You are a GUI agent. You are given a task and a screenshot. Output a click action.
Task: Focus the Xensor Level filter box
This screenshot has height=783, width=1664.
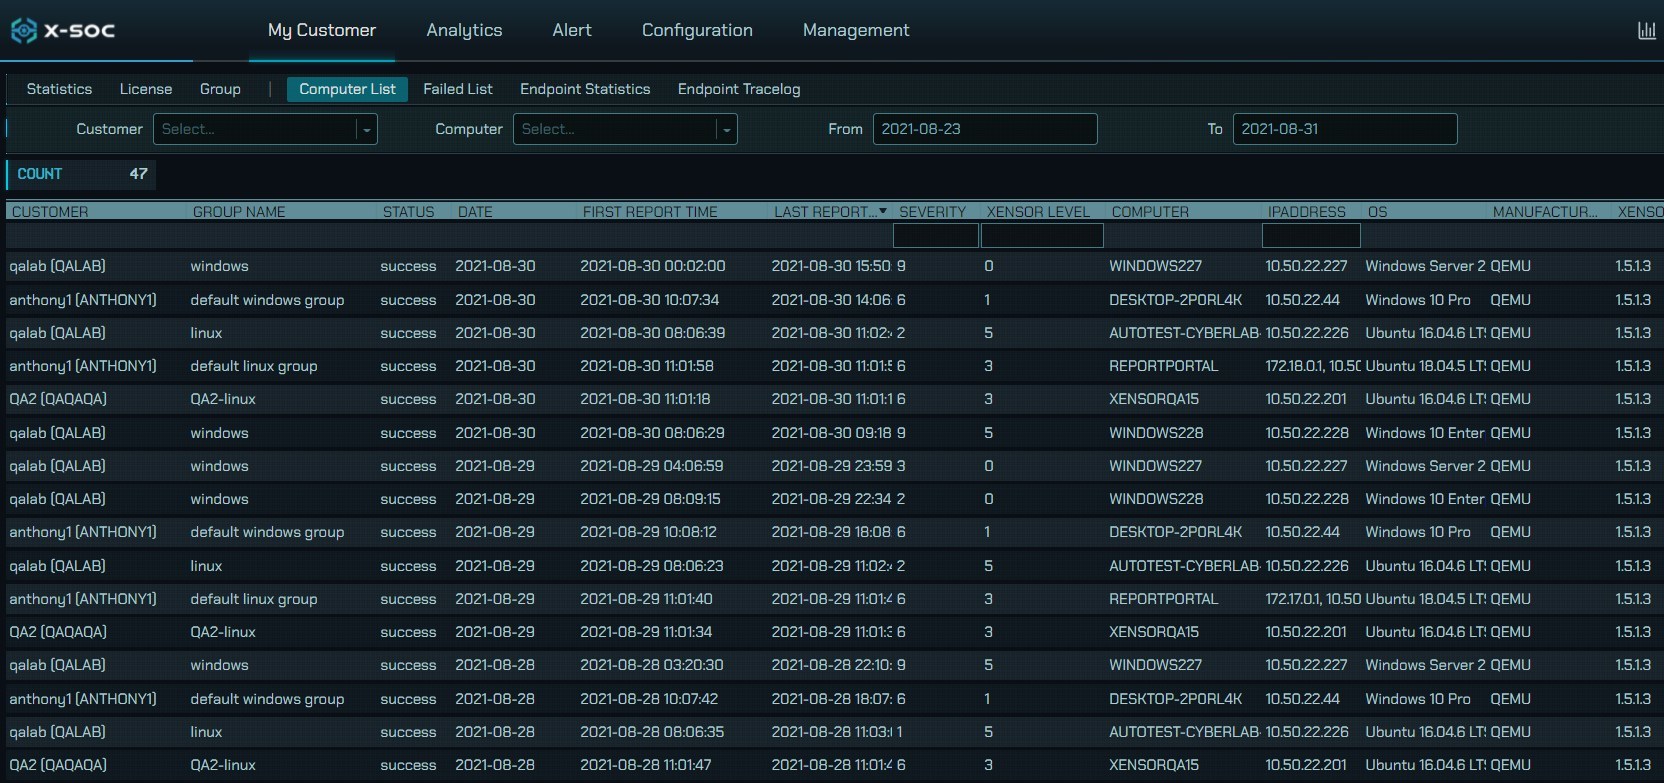coord(1042,236)
